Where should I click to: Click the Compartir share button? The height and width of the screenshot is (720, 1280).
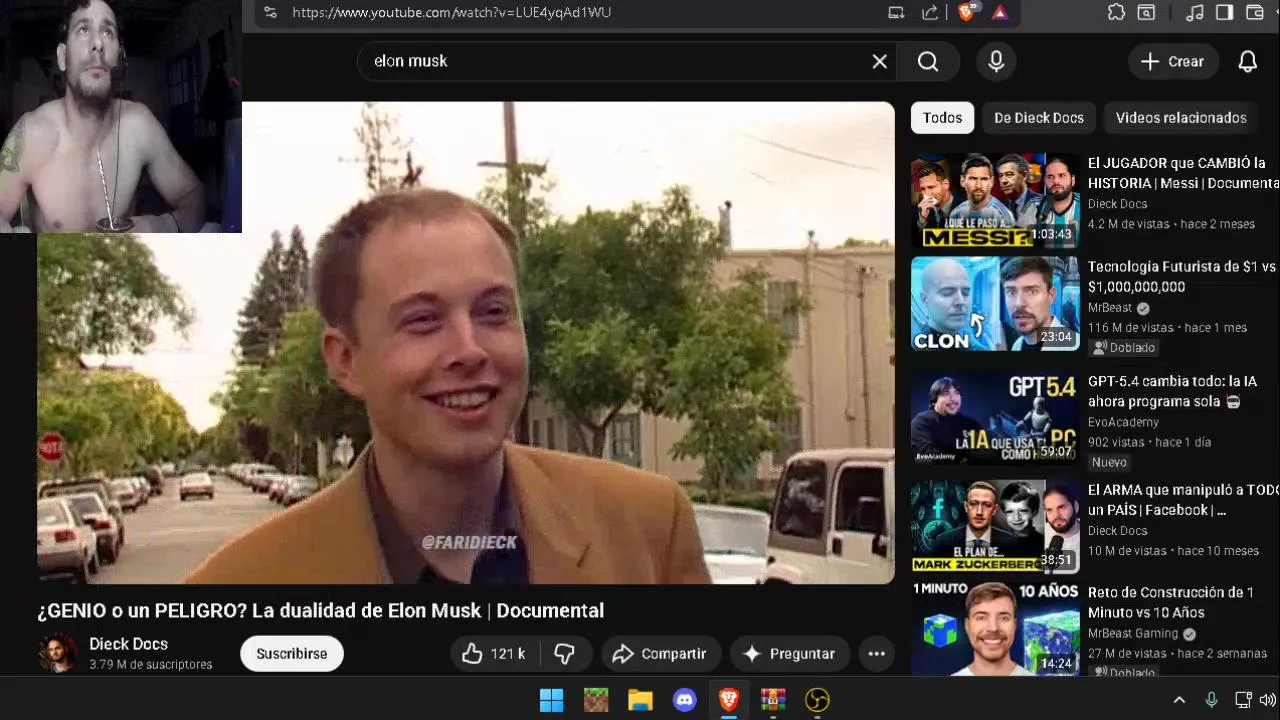point(661,654)
